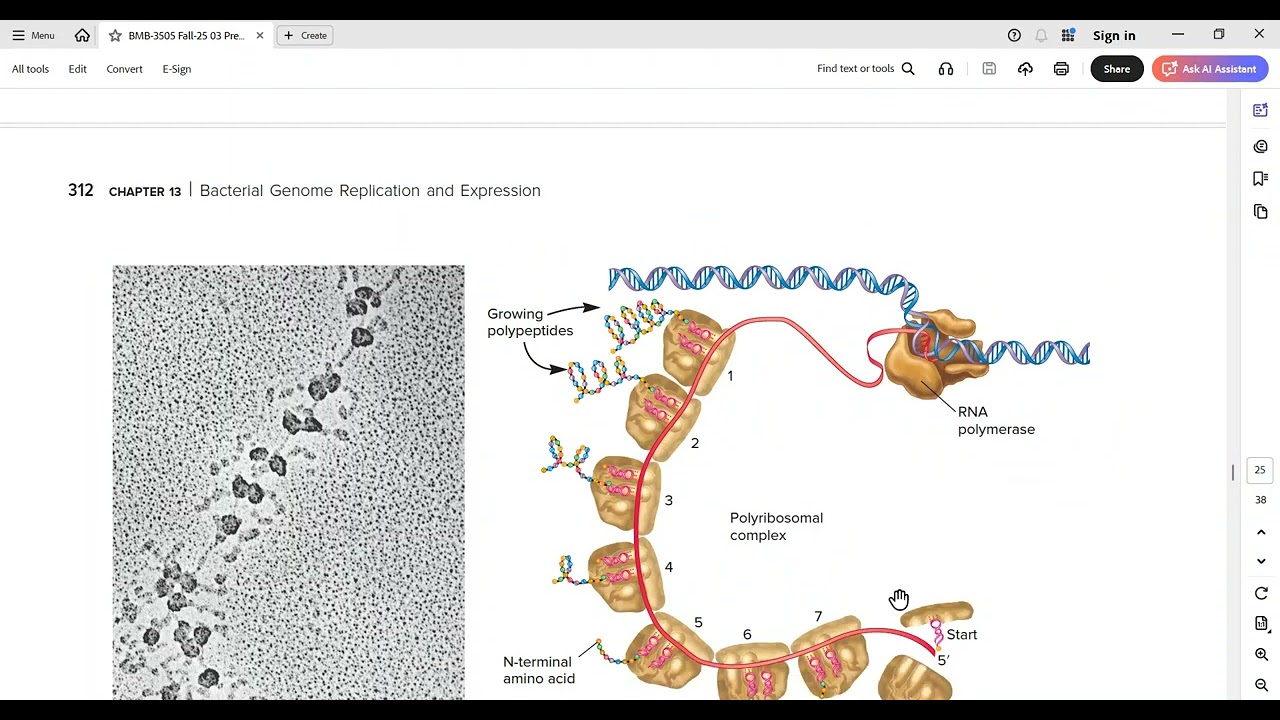
Task: Click Sign in
Action: (1114, 35)
